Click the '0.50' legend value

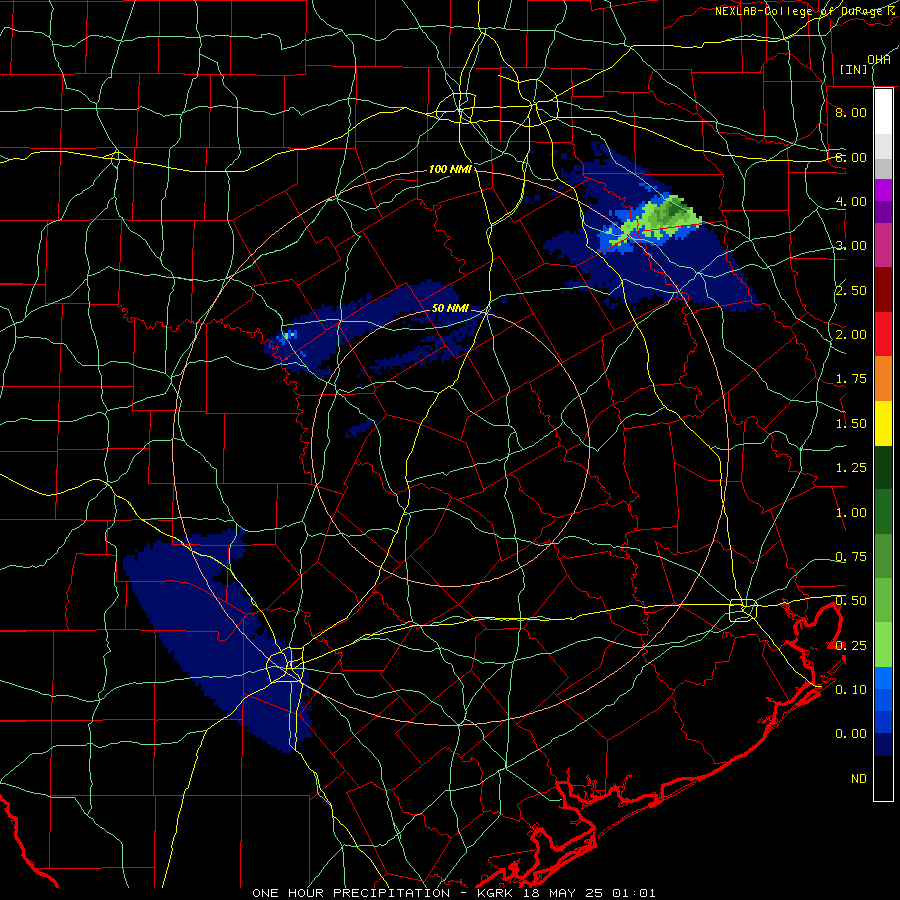851,601
